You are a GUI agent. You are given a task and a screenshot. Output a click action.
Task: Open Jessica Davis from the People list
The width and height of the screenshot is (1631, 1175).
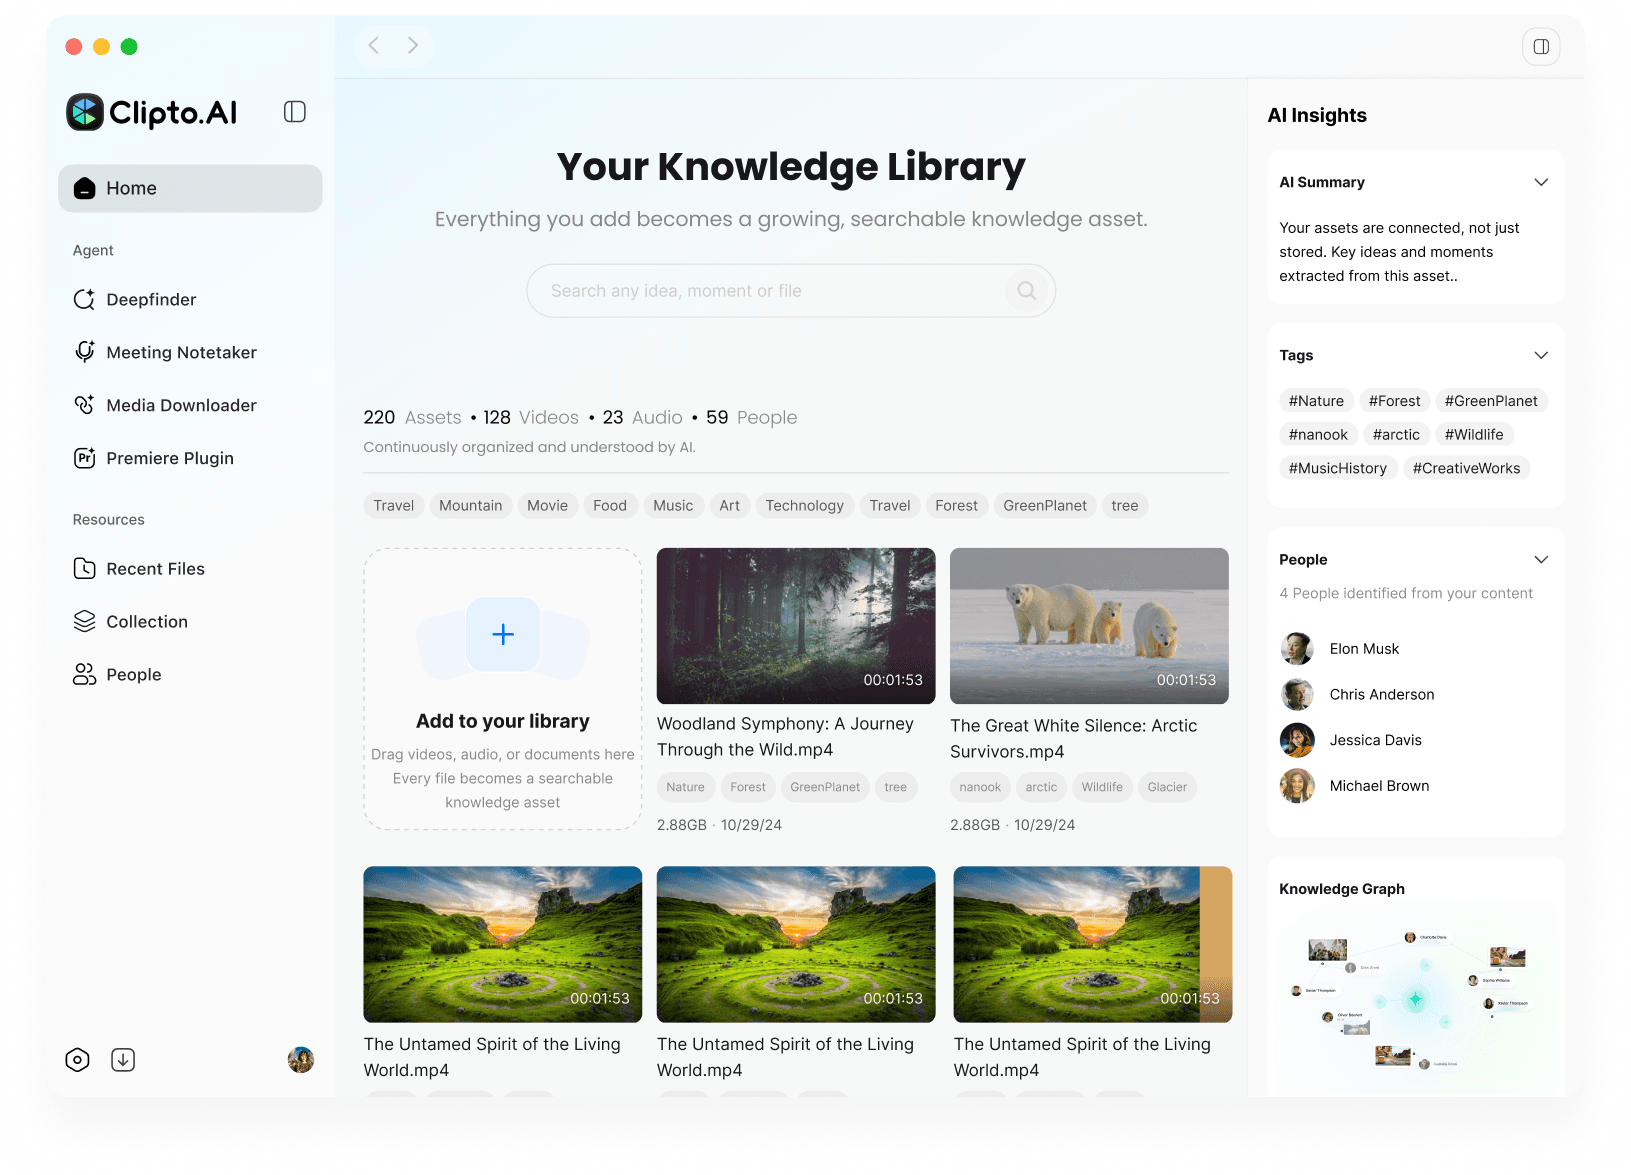[x=1375, y=740]
